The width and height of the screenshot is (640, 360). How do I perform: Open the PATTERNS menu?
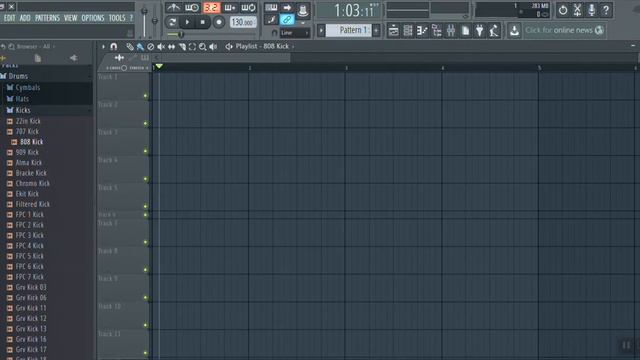[x=47, y=18]
